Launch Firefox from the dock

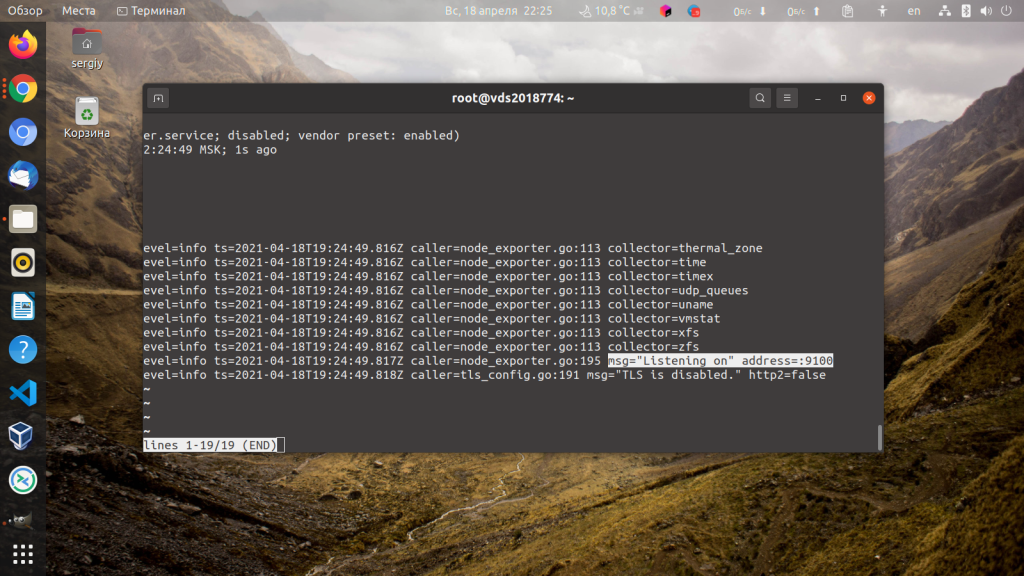tap(23, 45)
